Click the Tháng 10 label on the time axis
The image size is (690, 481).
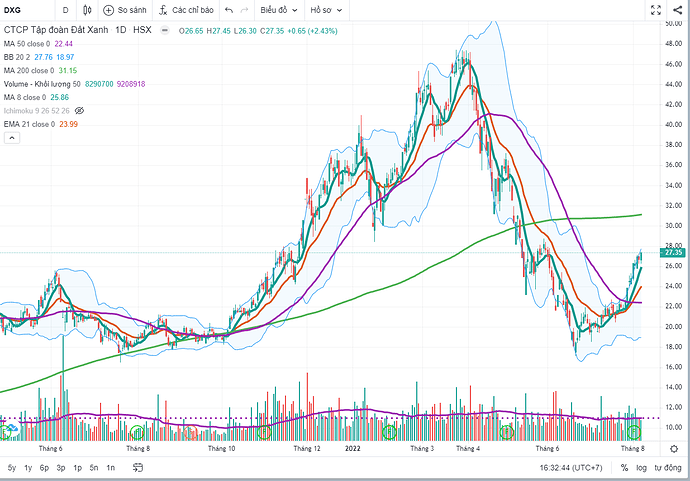221,448
